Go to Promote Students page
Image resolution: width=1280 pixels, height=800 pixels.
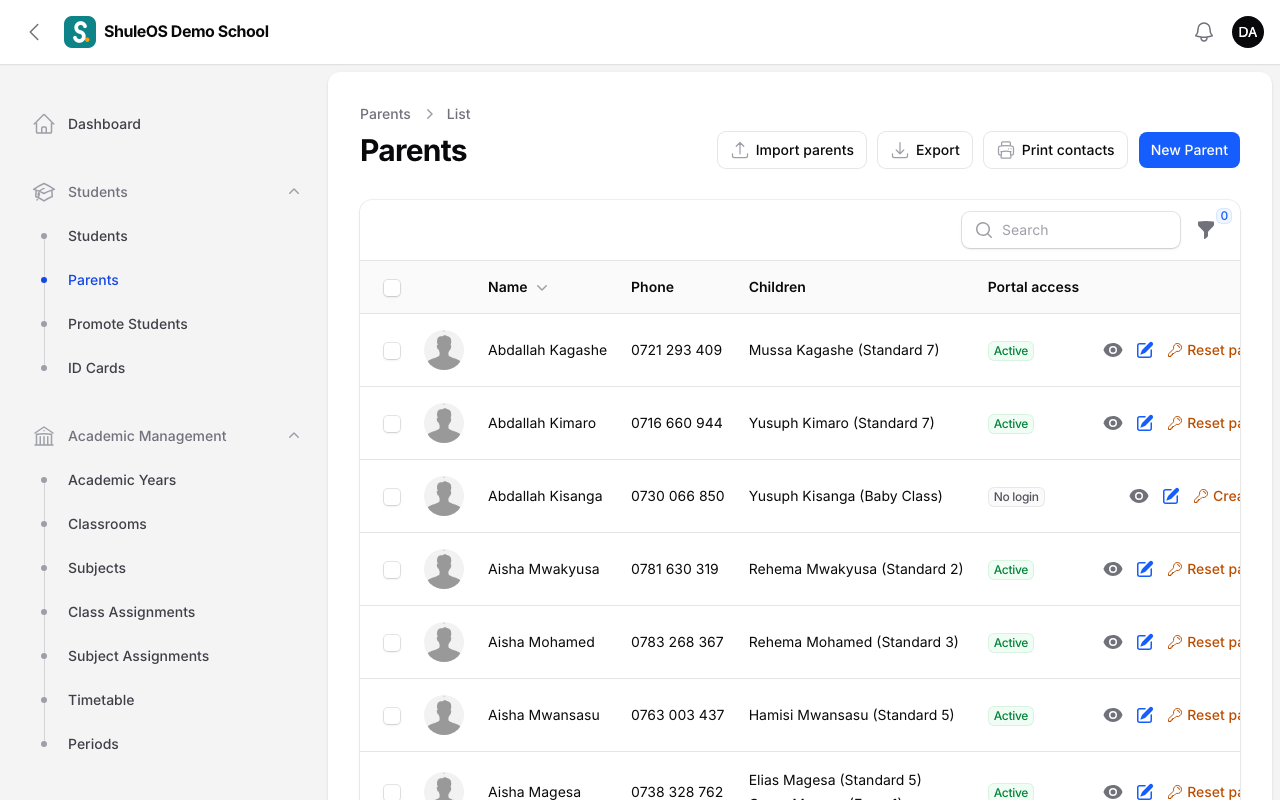(128, 324)
